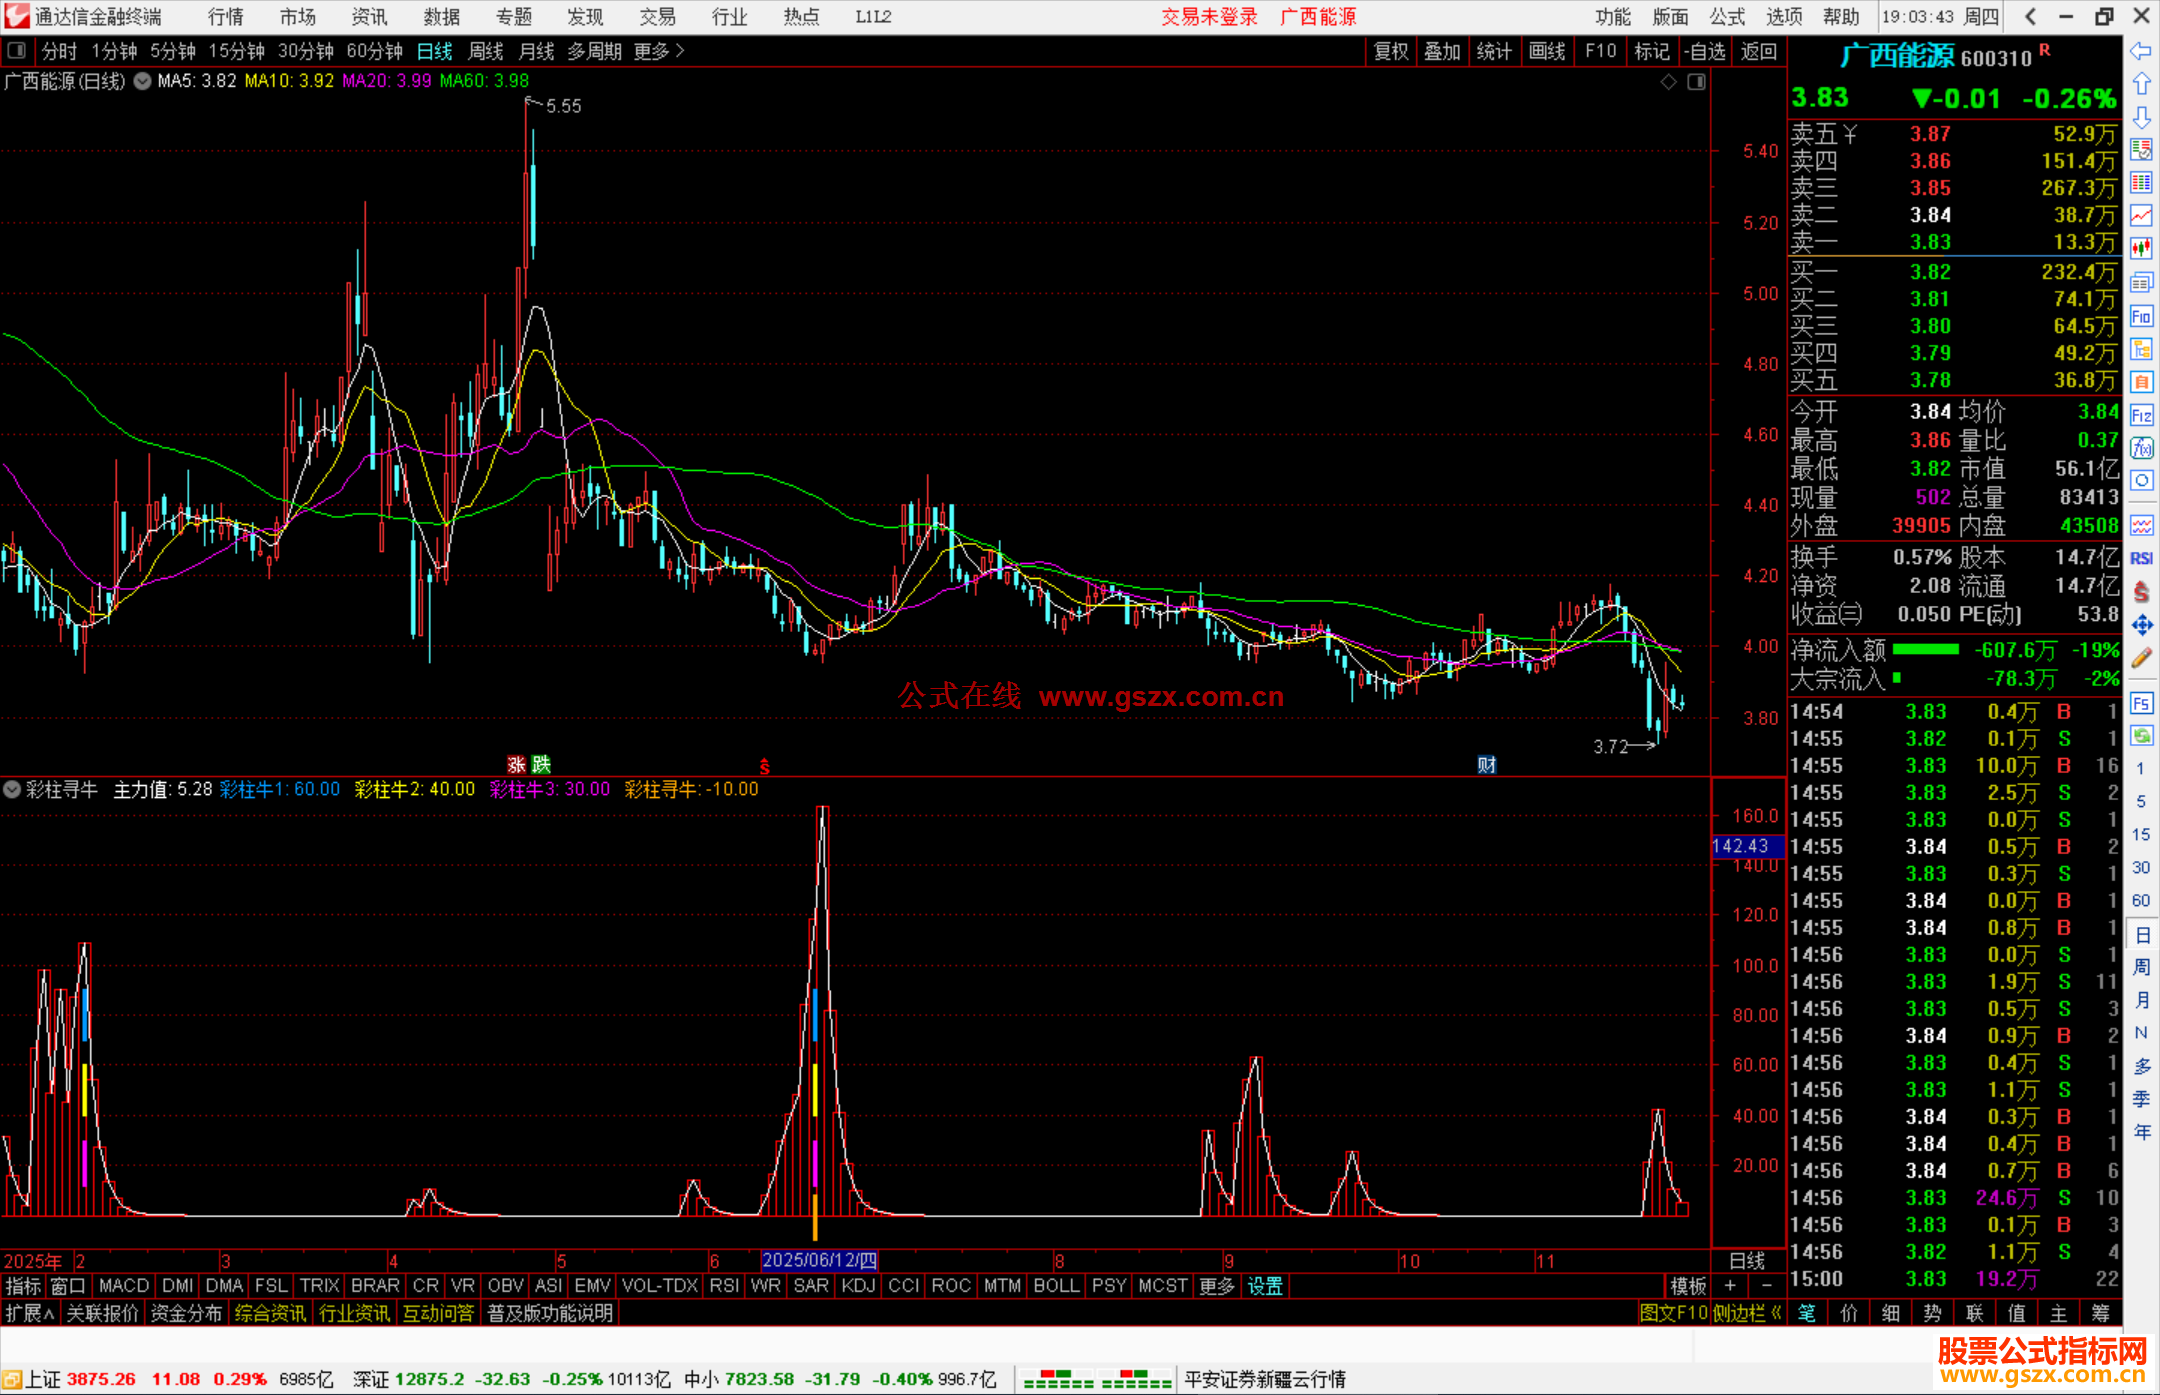Collapse the sidebar via 侧边栏 control

1746,1313
